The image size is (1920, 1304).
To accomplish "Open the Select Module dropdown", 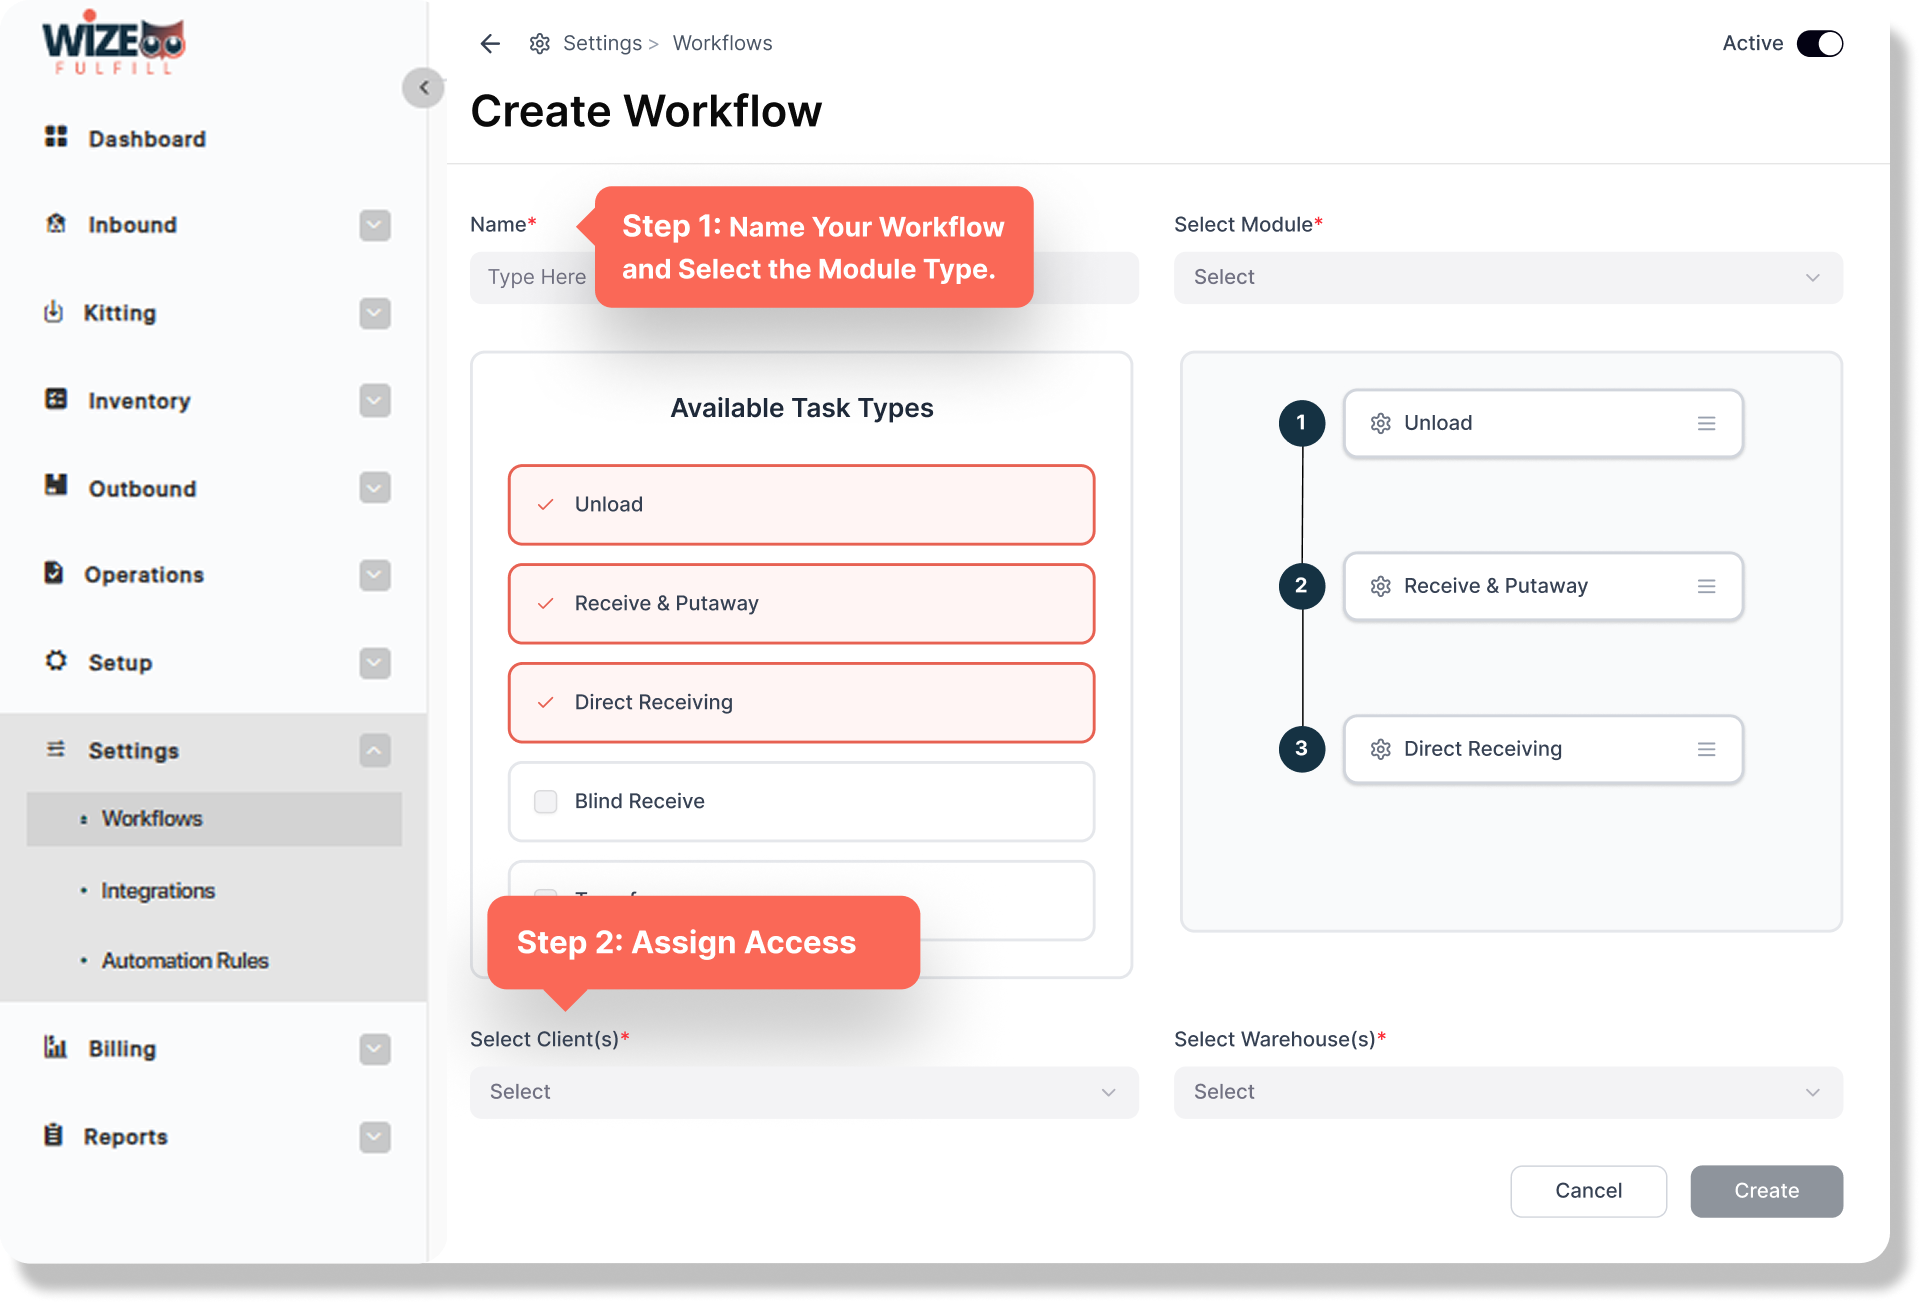I will tap(1507, 278).
